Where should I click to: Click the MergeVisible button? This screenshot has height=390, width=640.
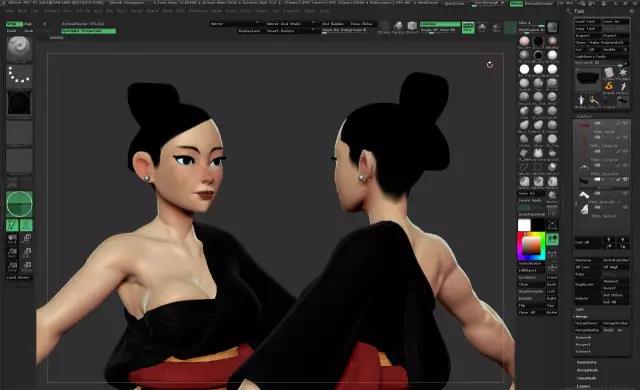587,330
